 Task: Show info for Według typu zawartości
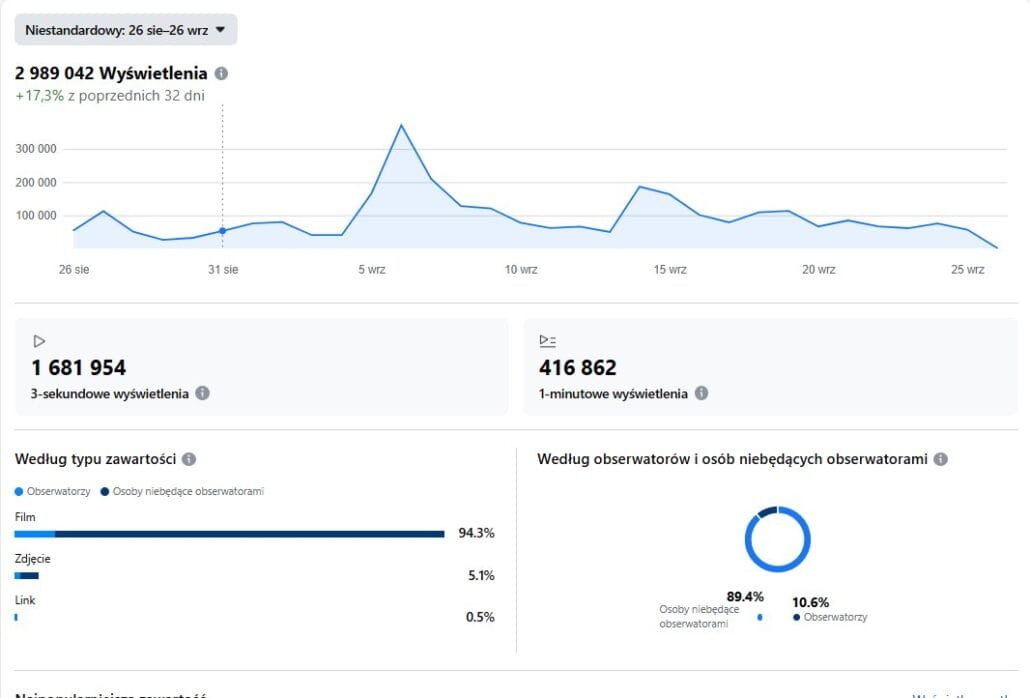[x=189, y=459]
